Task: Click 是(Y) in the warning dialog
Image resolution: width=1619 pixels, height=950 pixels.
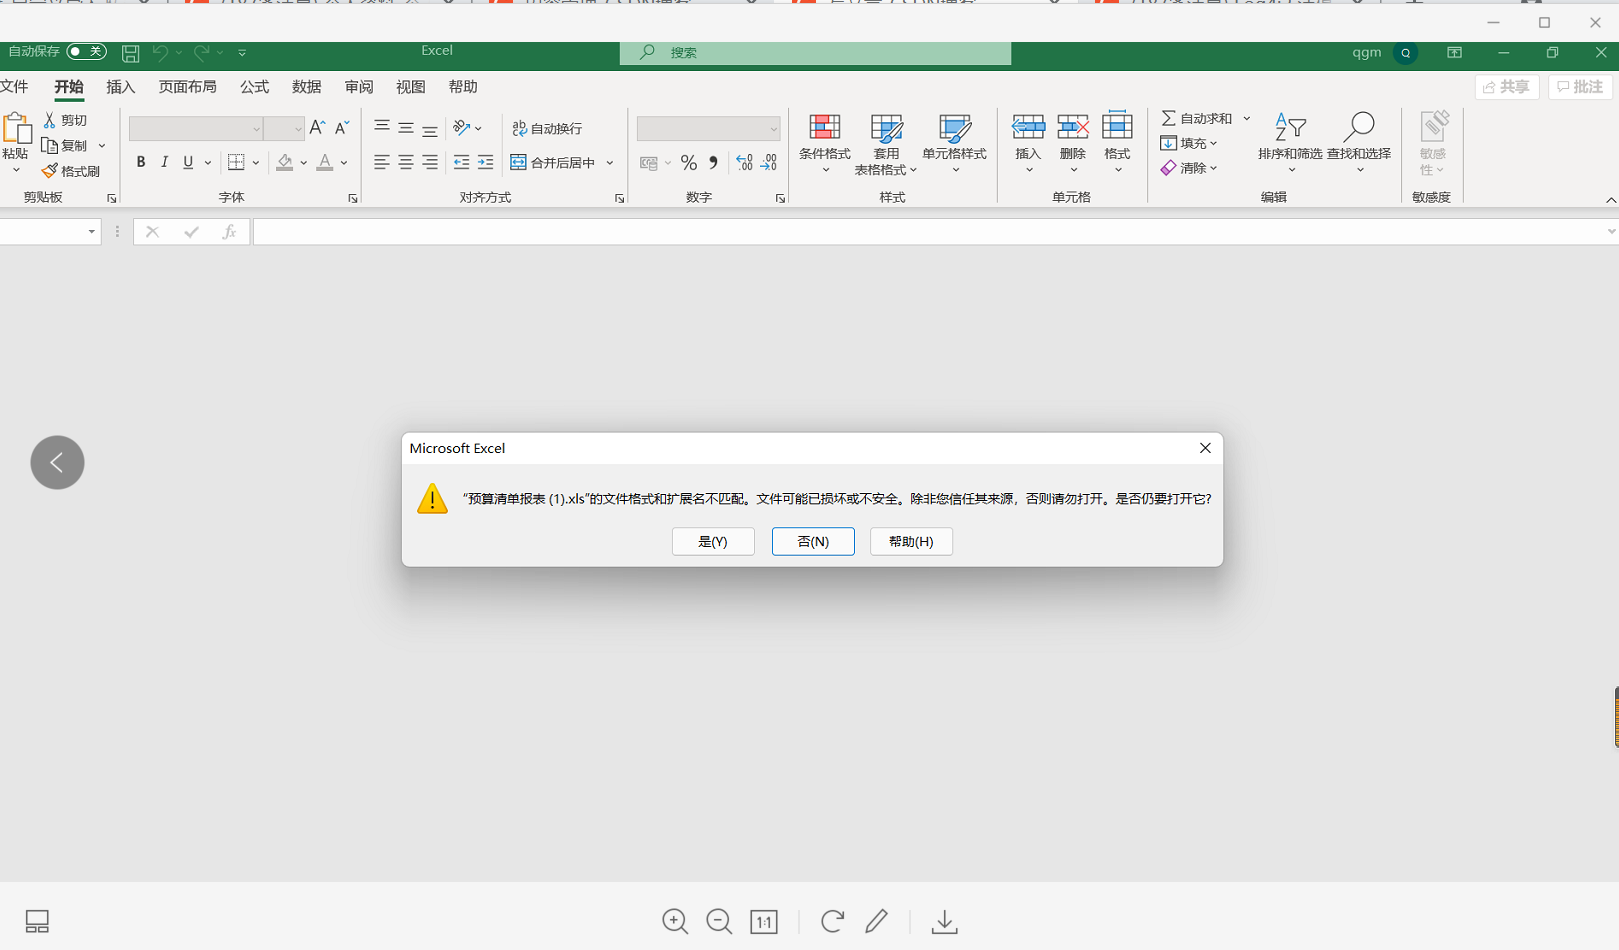Action: 713,541
